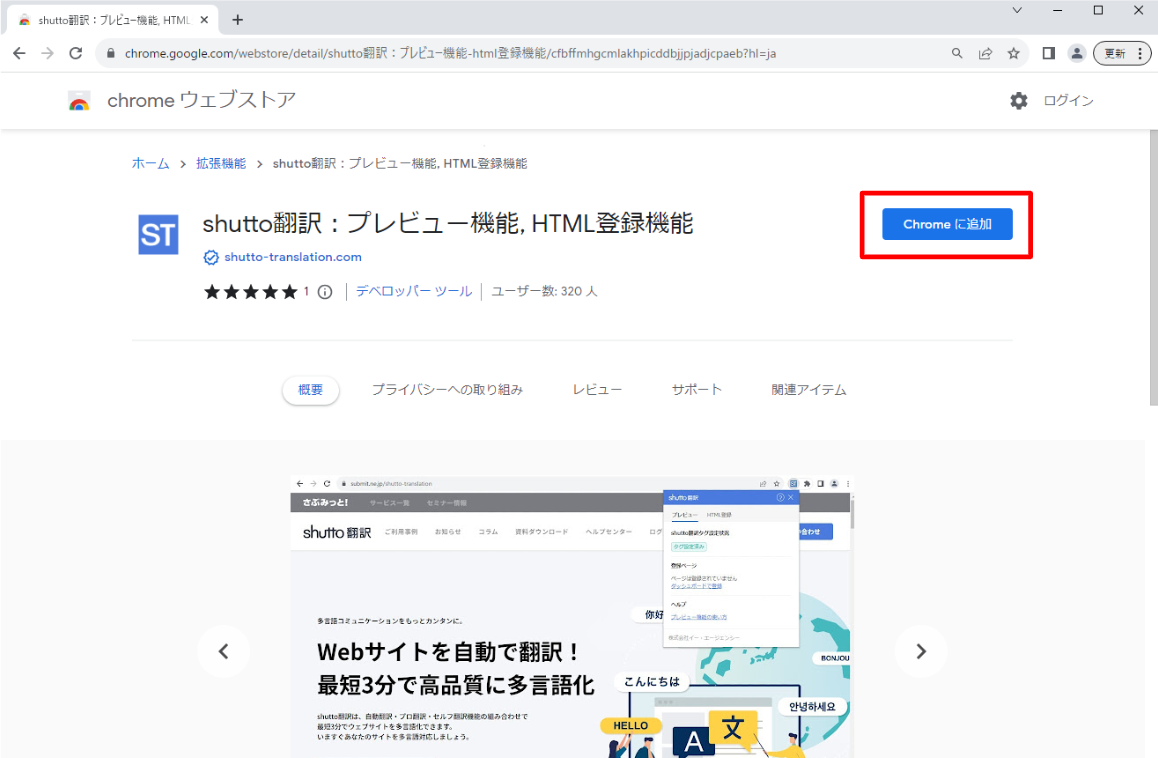Viewport: 1158px width, 758px height.
Task: Click the page vertical scrollbar
Action: tap(1154, 267)
